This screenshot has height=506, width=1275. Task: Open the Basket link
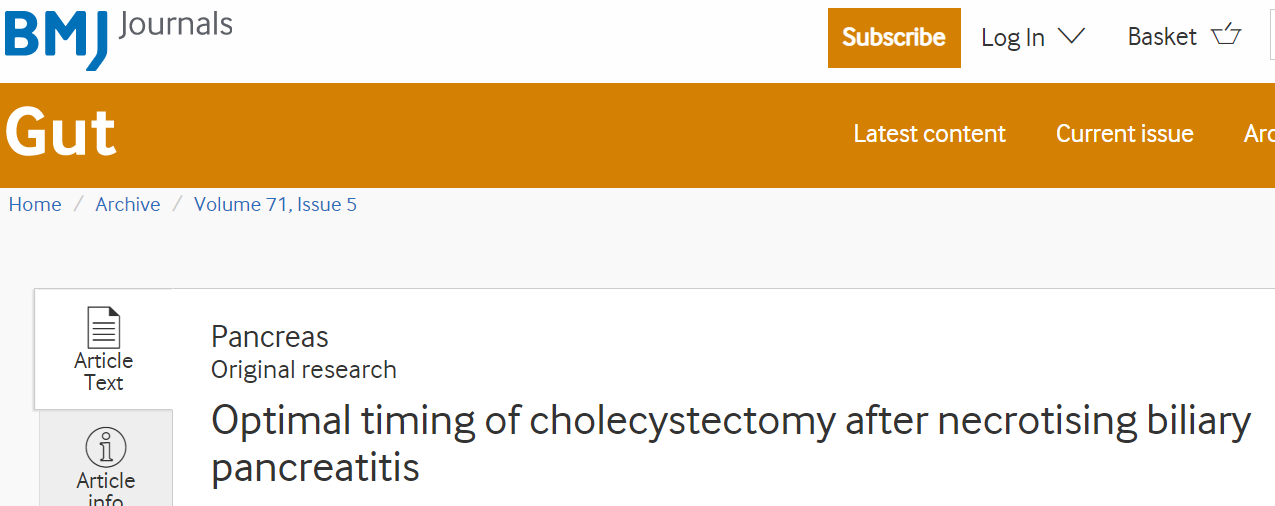(1184, 36)
